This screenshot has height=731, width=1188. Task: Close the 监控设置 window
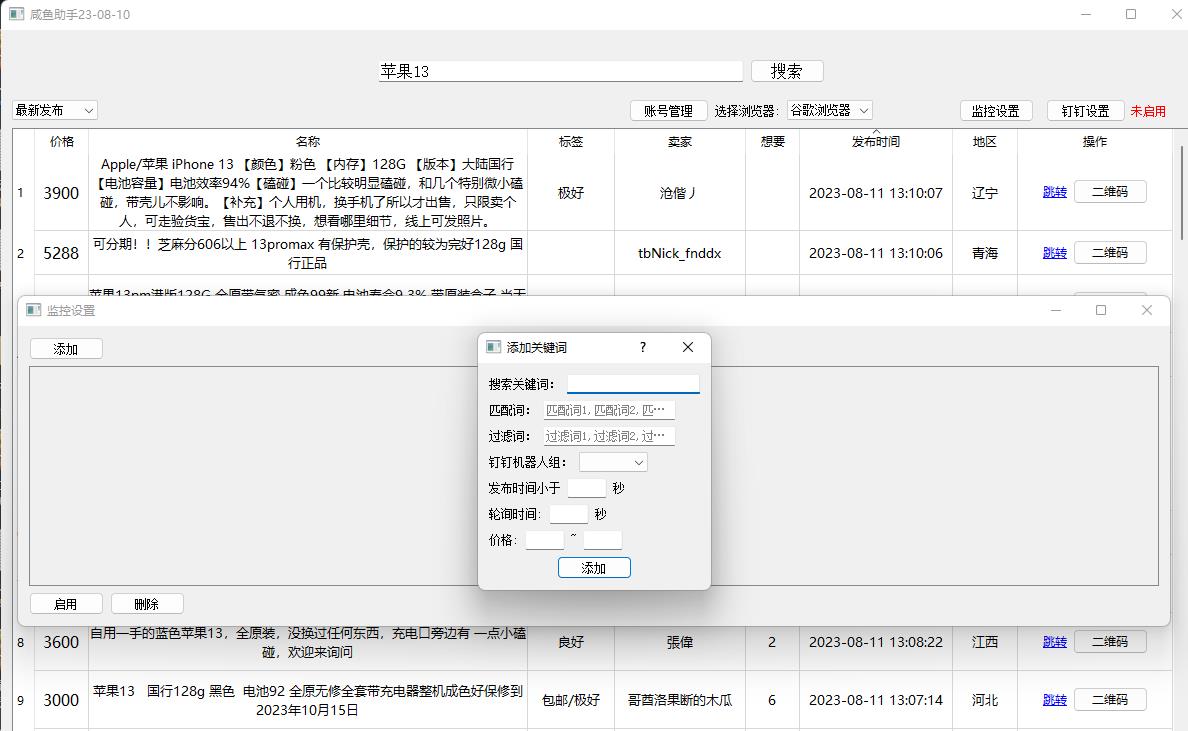click(x=1146, y=310)
